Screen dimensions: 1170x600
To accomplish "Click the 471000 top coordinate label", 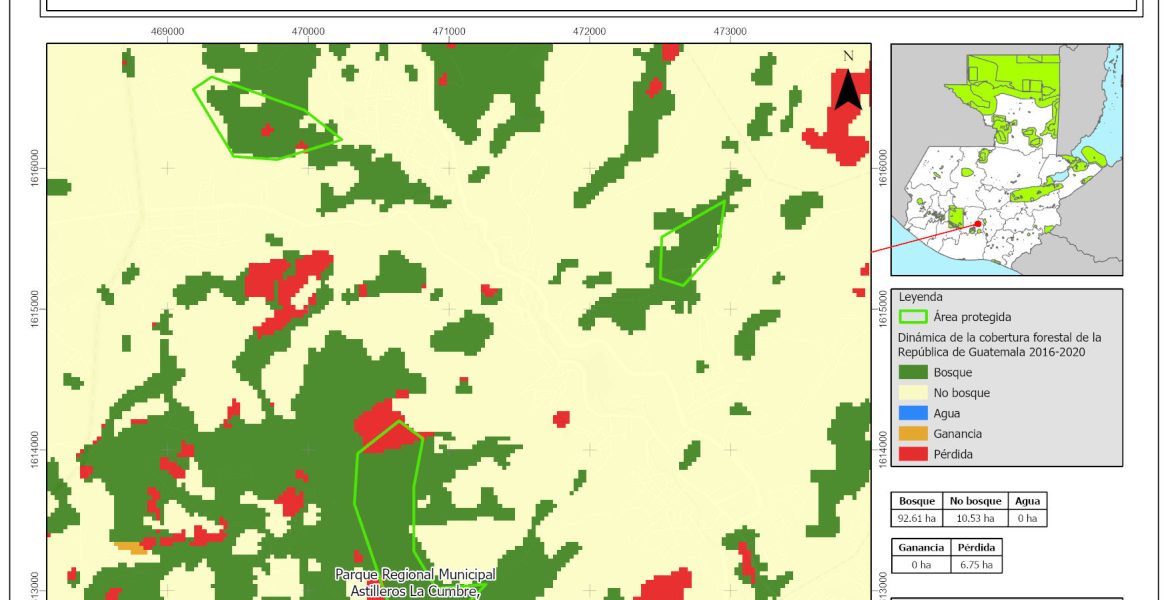I will click(449, 32).
